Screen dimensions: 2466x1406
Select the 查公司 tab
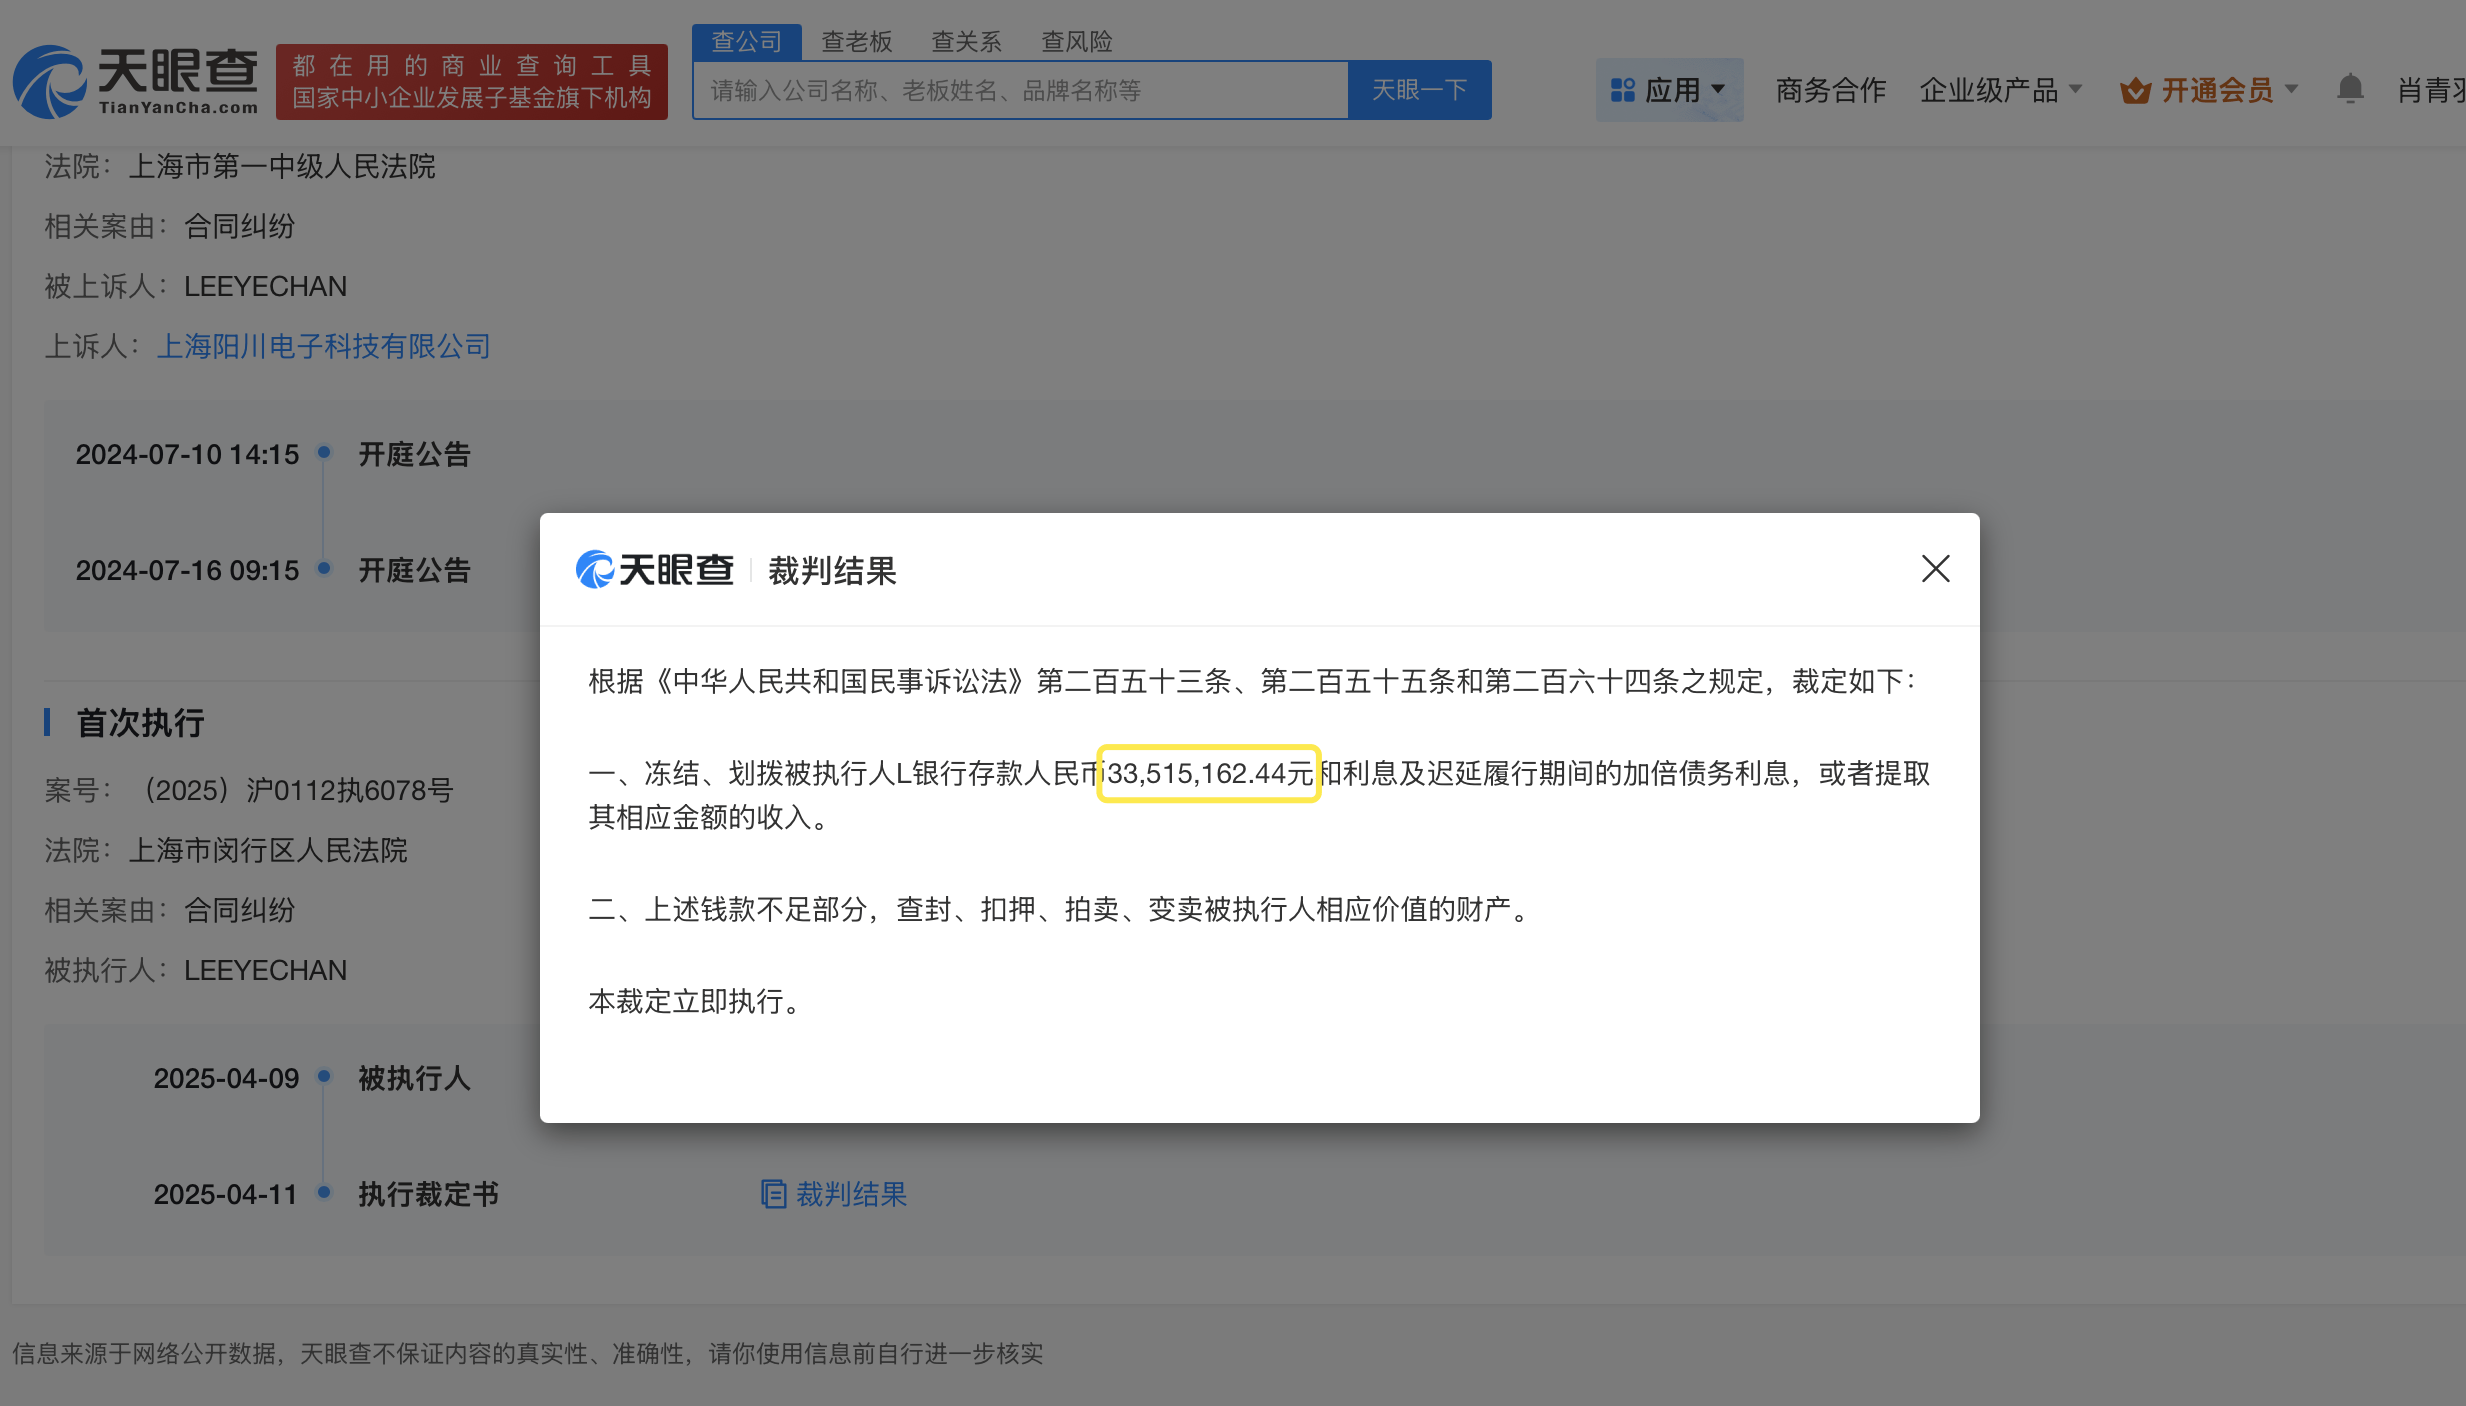click(x=746, y=41)
